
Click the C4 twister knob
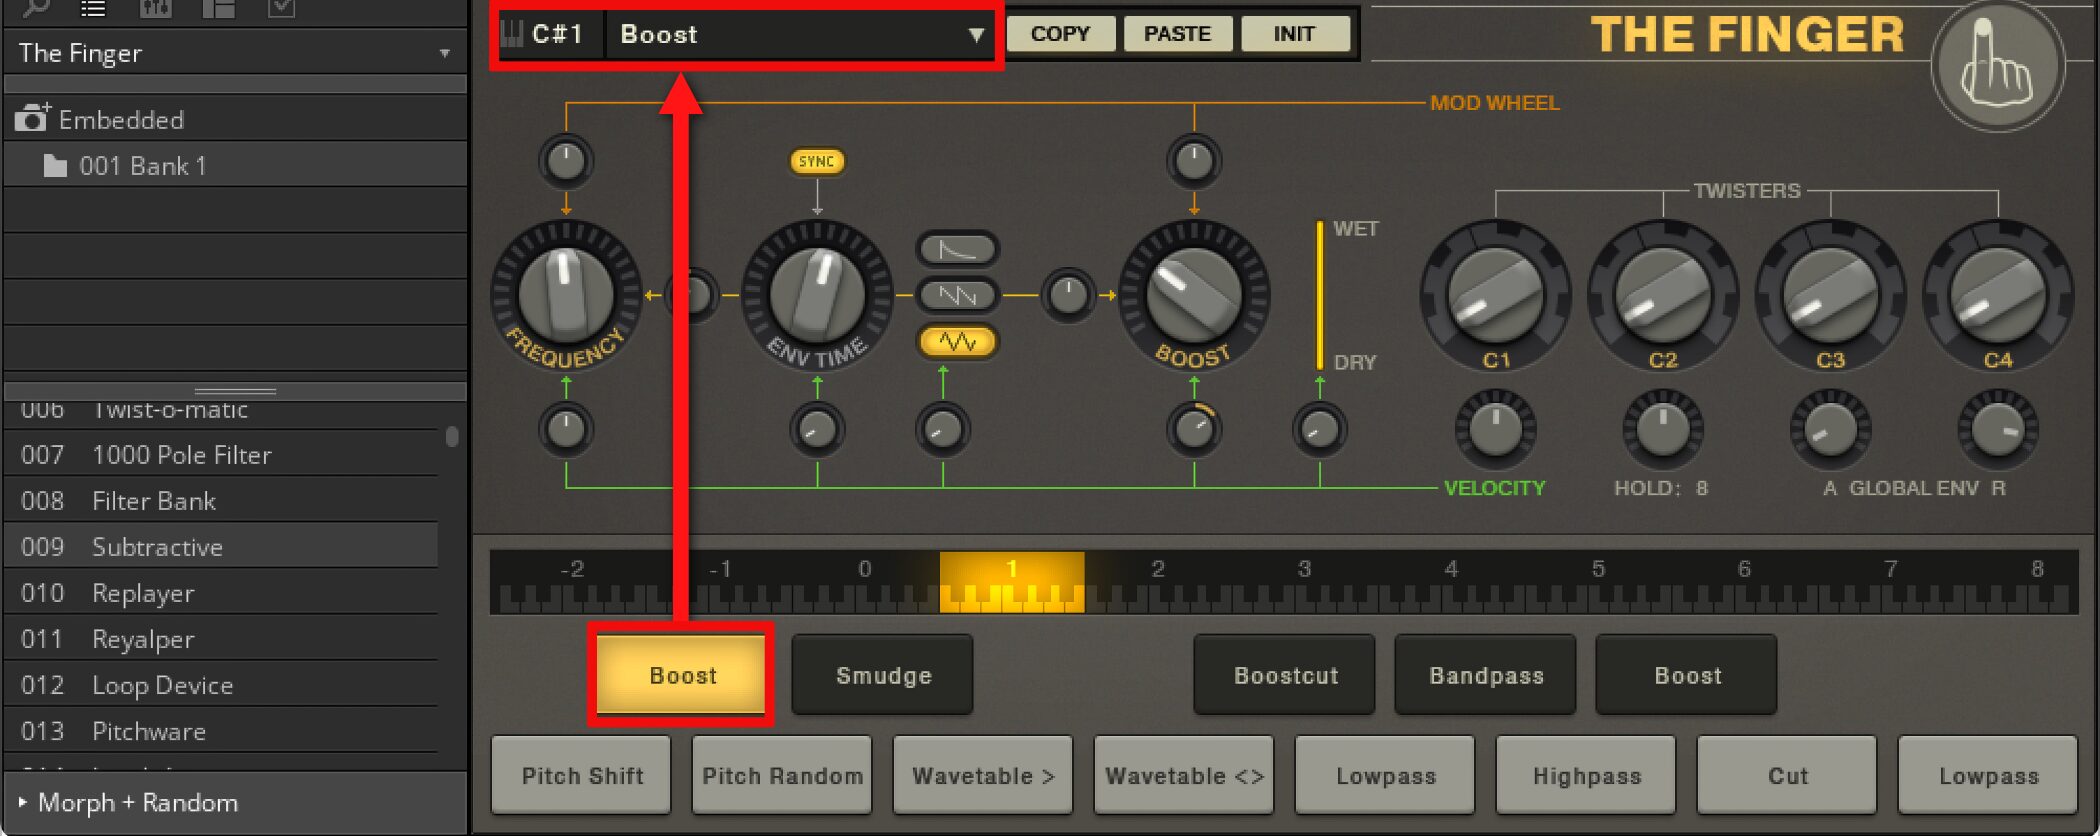coord(1998,294)
